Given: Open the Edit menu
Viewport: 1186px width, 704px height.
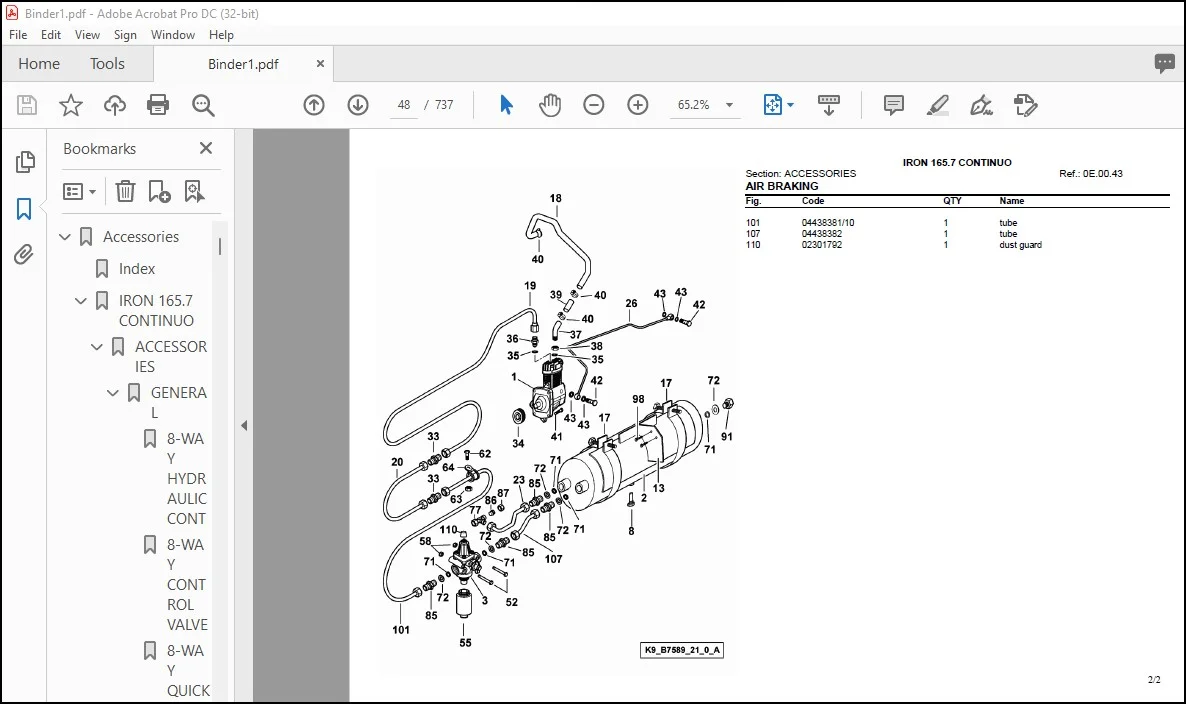Looking at the screenshot, I should coord(51,35).
